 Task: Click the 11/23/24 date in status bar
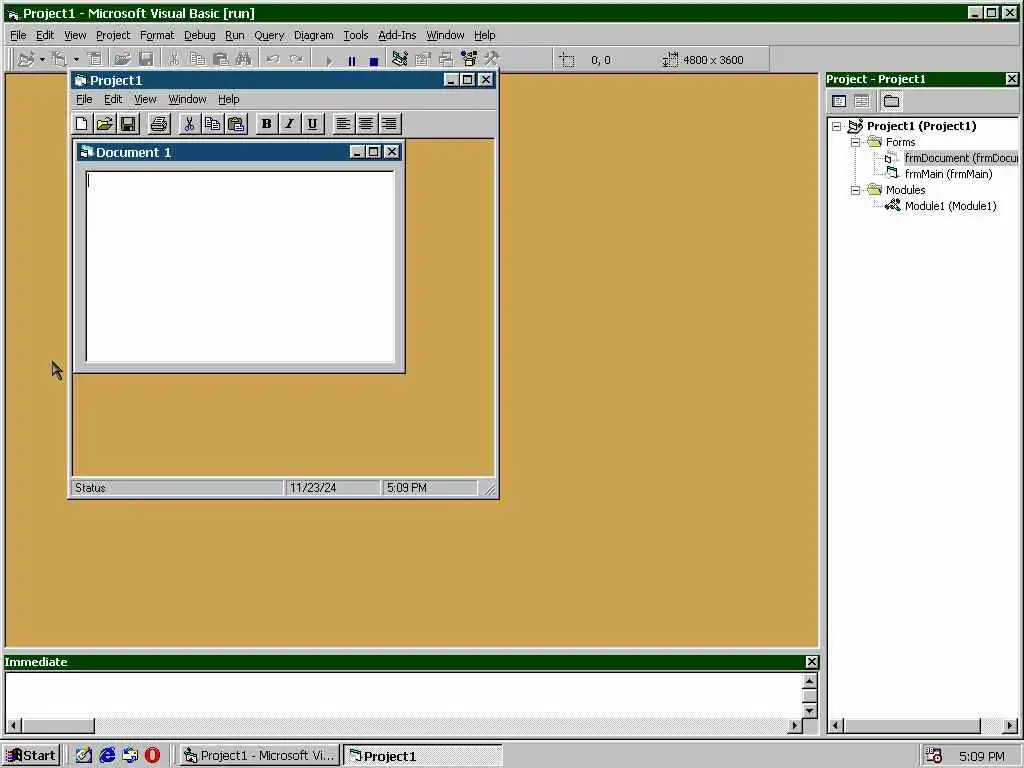pos(332,488)
